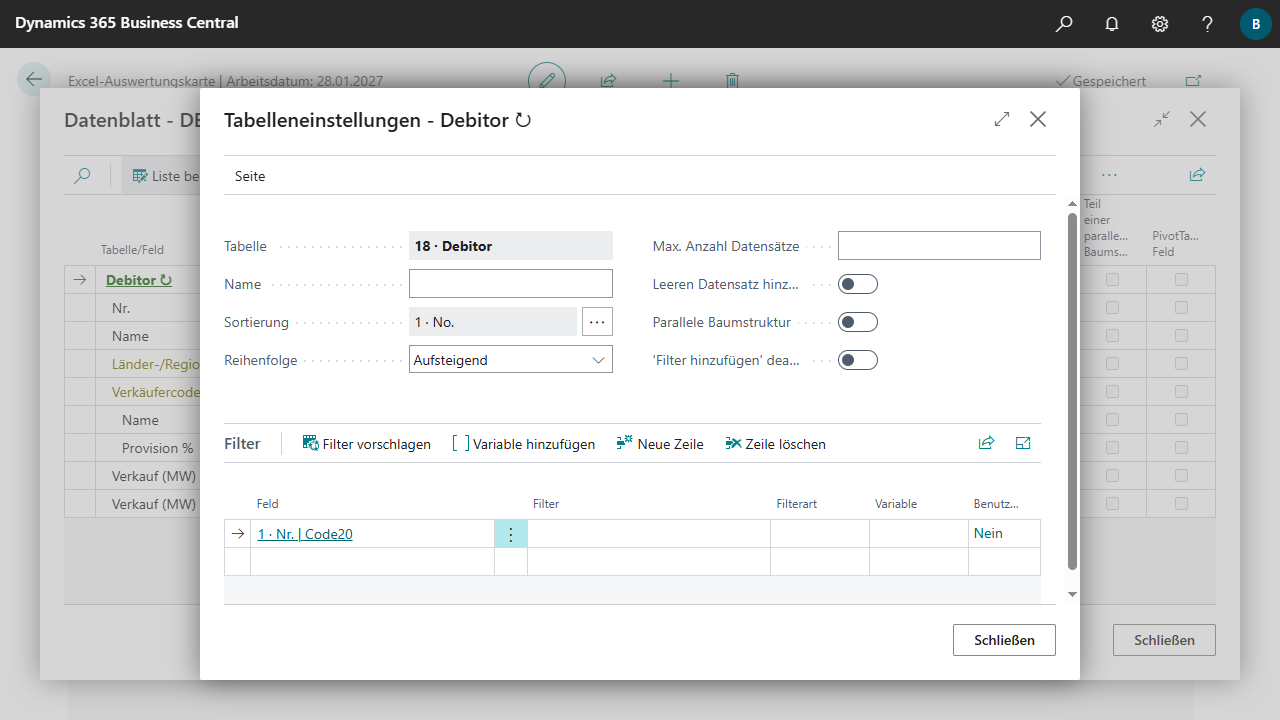Open search magnifier in top bar
This screenshot has width=1280, height=720.
click(x=1064, y=24)
